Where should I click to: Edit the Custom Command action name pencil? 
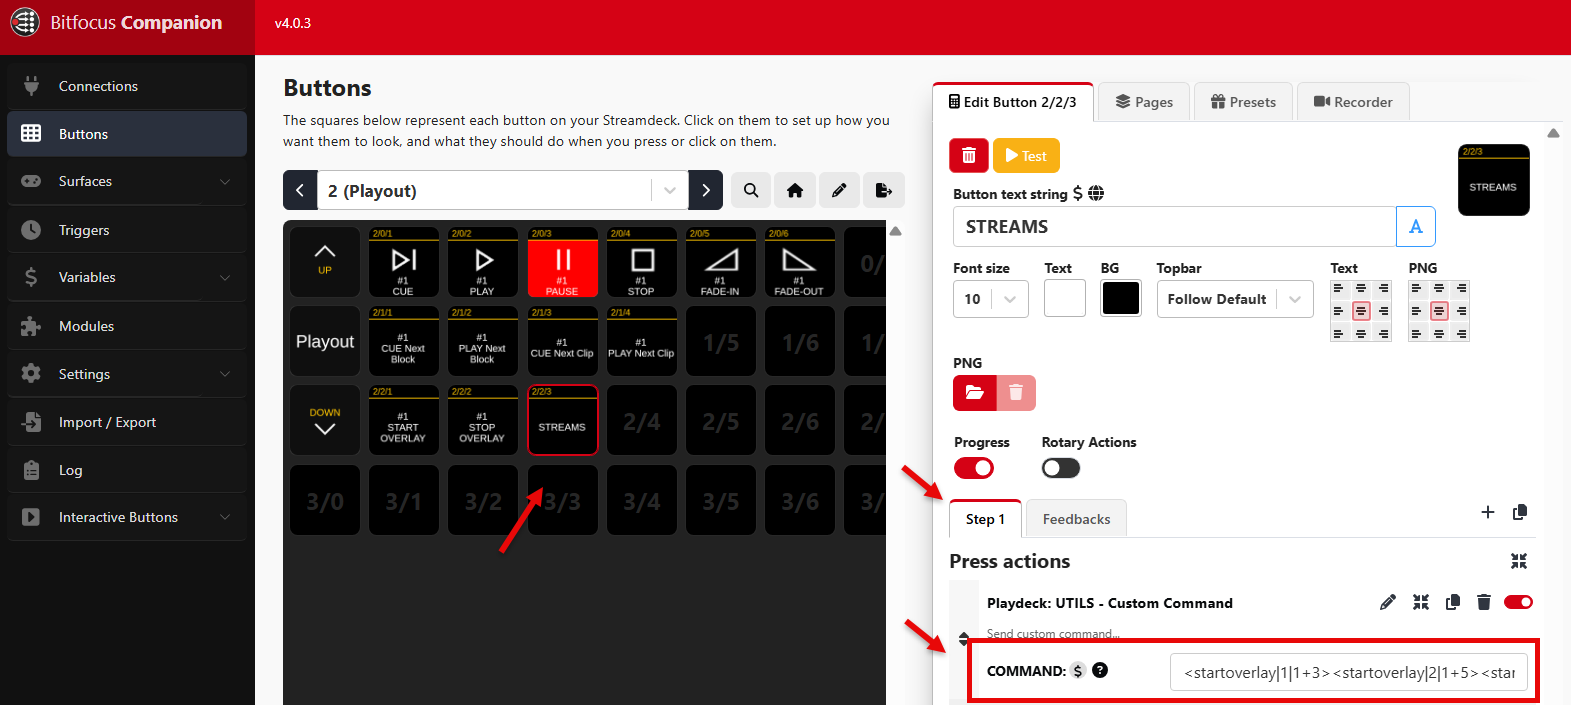pos(1388,602)
